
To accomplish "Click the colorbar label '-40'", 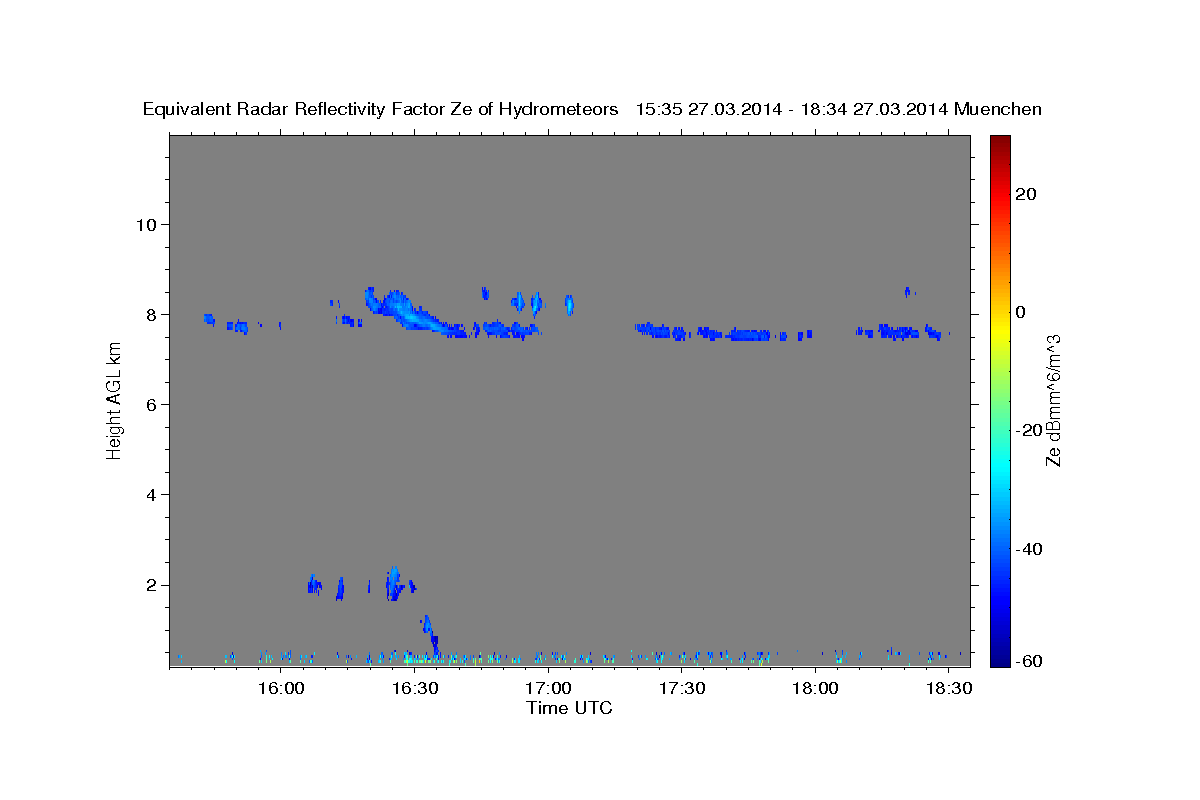I will click(x=1029, y=549).
